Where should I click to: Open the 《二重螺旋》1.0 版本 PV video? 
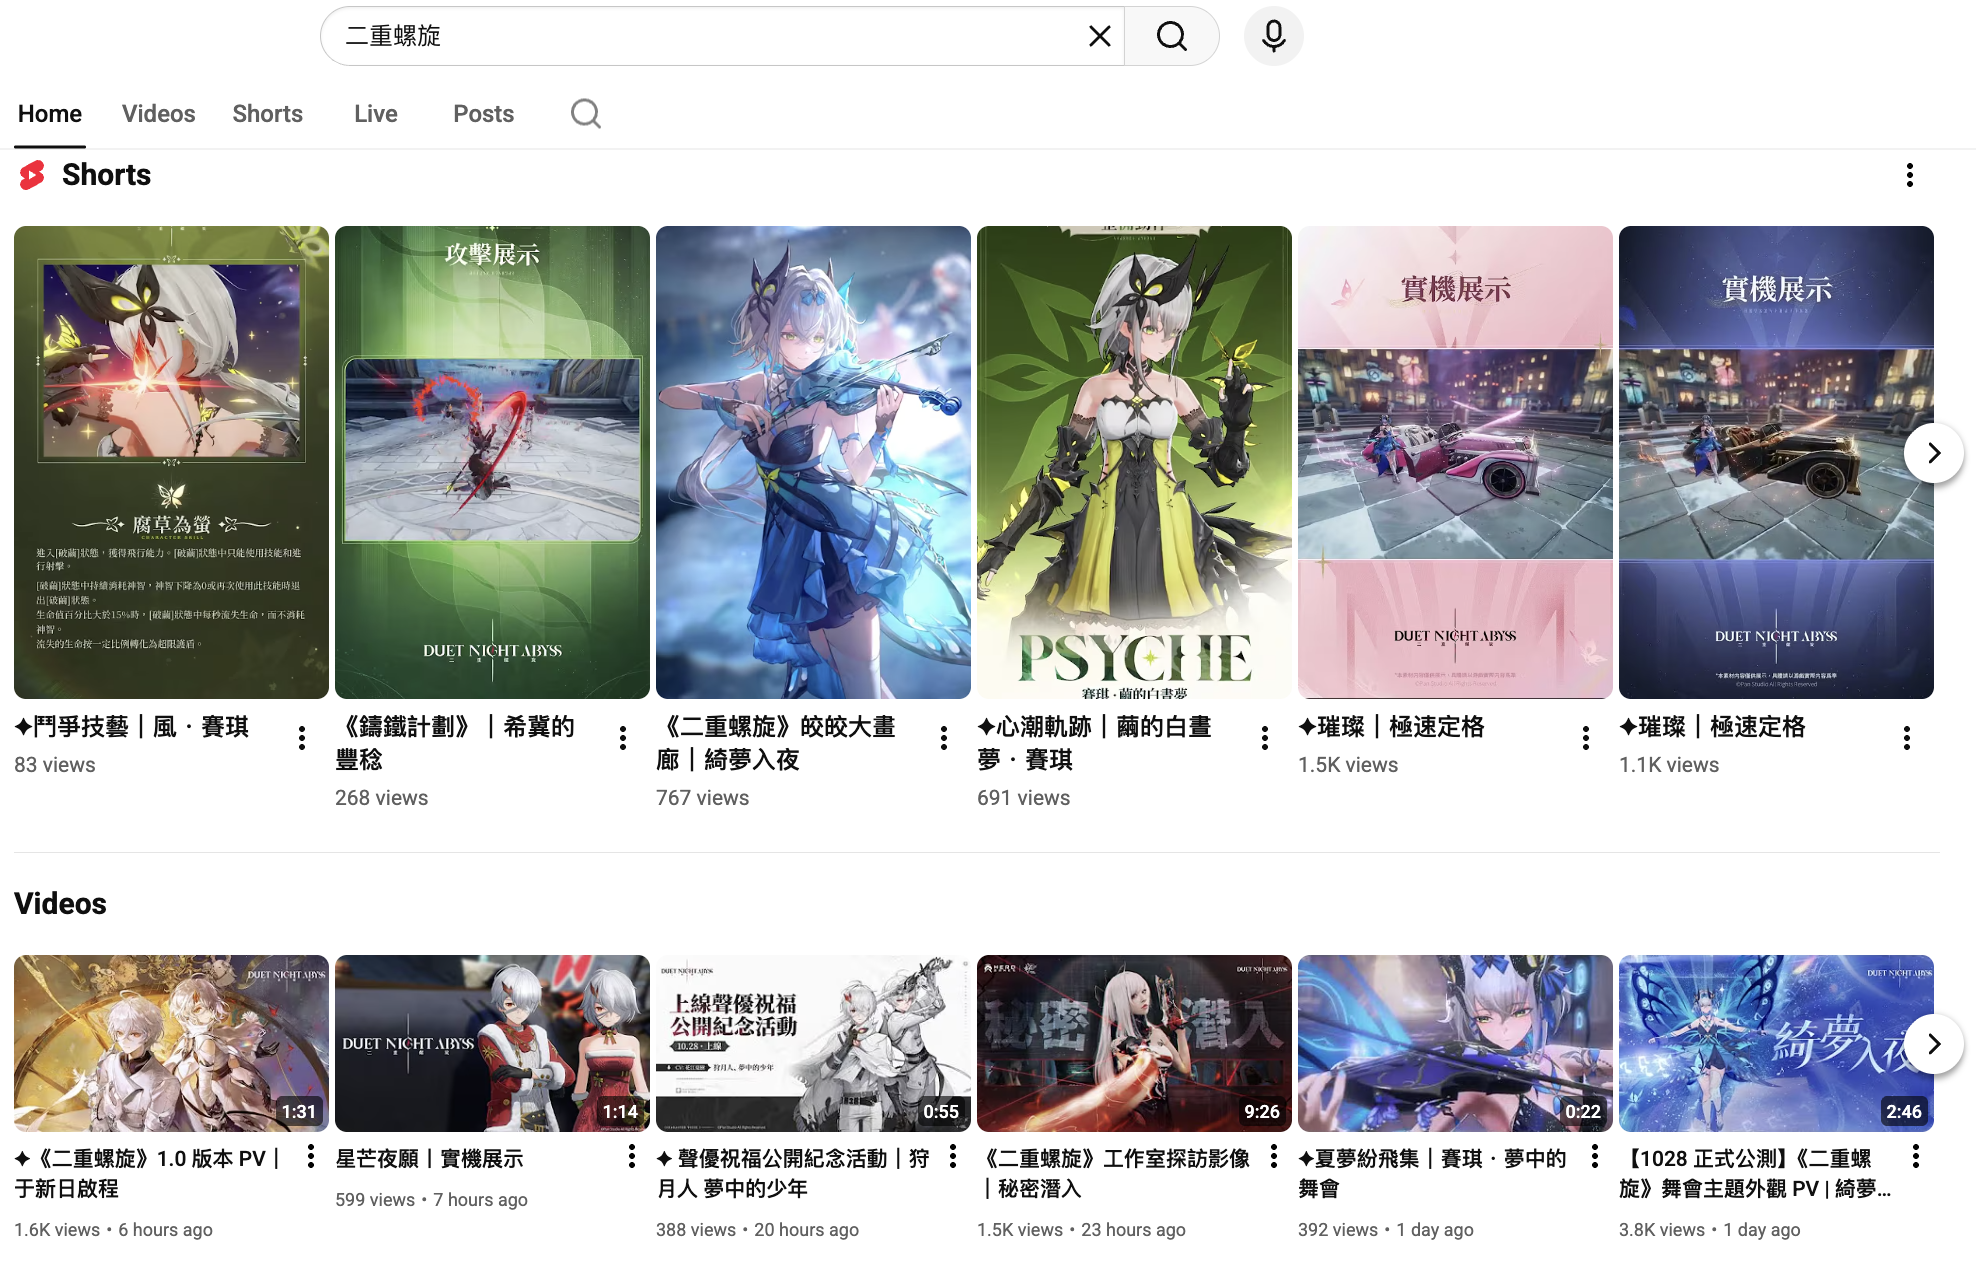pyautogui.click(x=170, y=1042)
